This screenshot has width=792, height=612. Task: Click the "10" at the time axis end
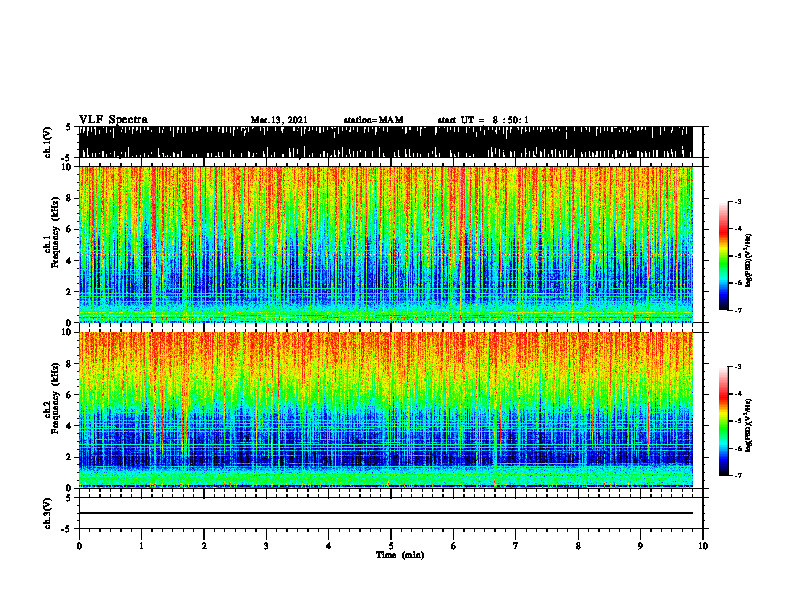(703, 546)
